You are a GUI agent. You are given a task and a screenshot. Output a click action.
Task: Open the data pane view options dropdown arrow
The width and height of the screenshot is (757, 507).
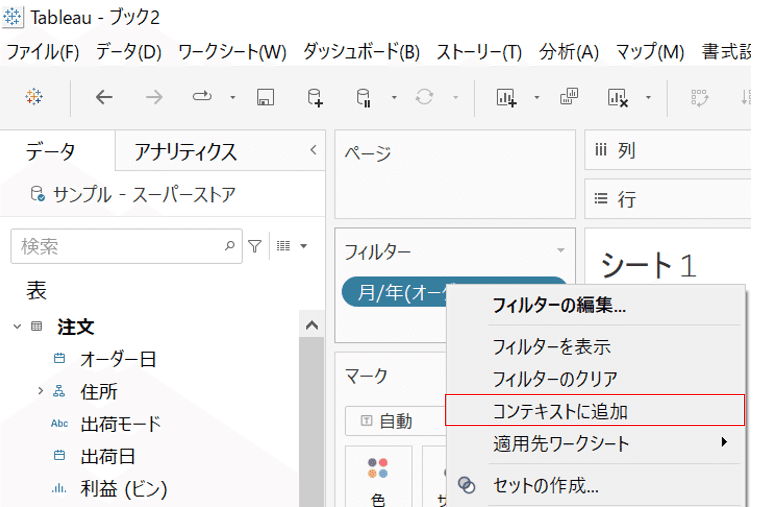pos(304,246)
